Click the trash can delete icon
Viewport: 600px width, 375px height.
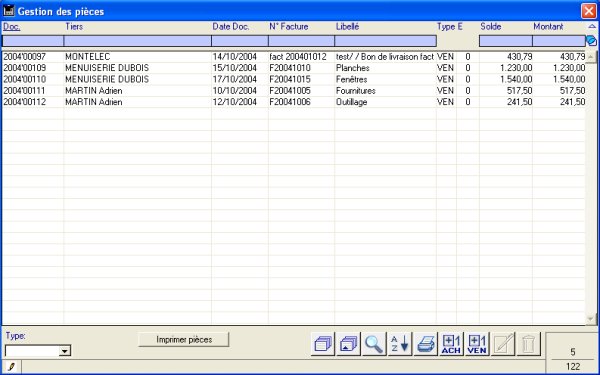click(528, 344)
